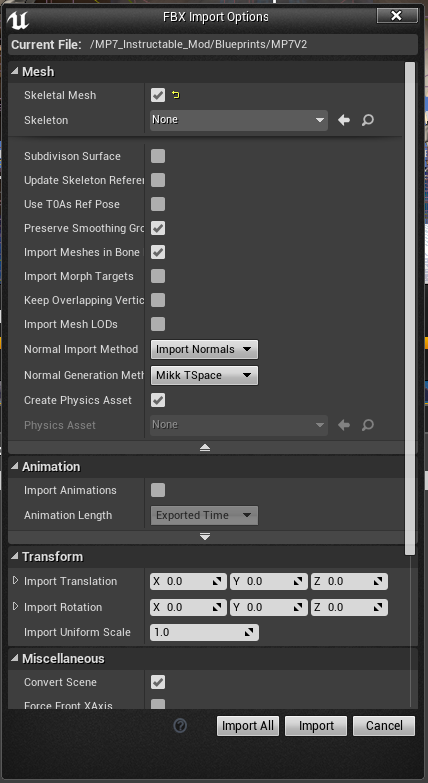Tick the Import Animations checkbox

tap(158, 490)
